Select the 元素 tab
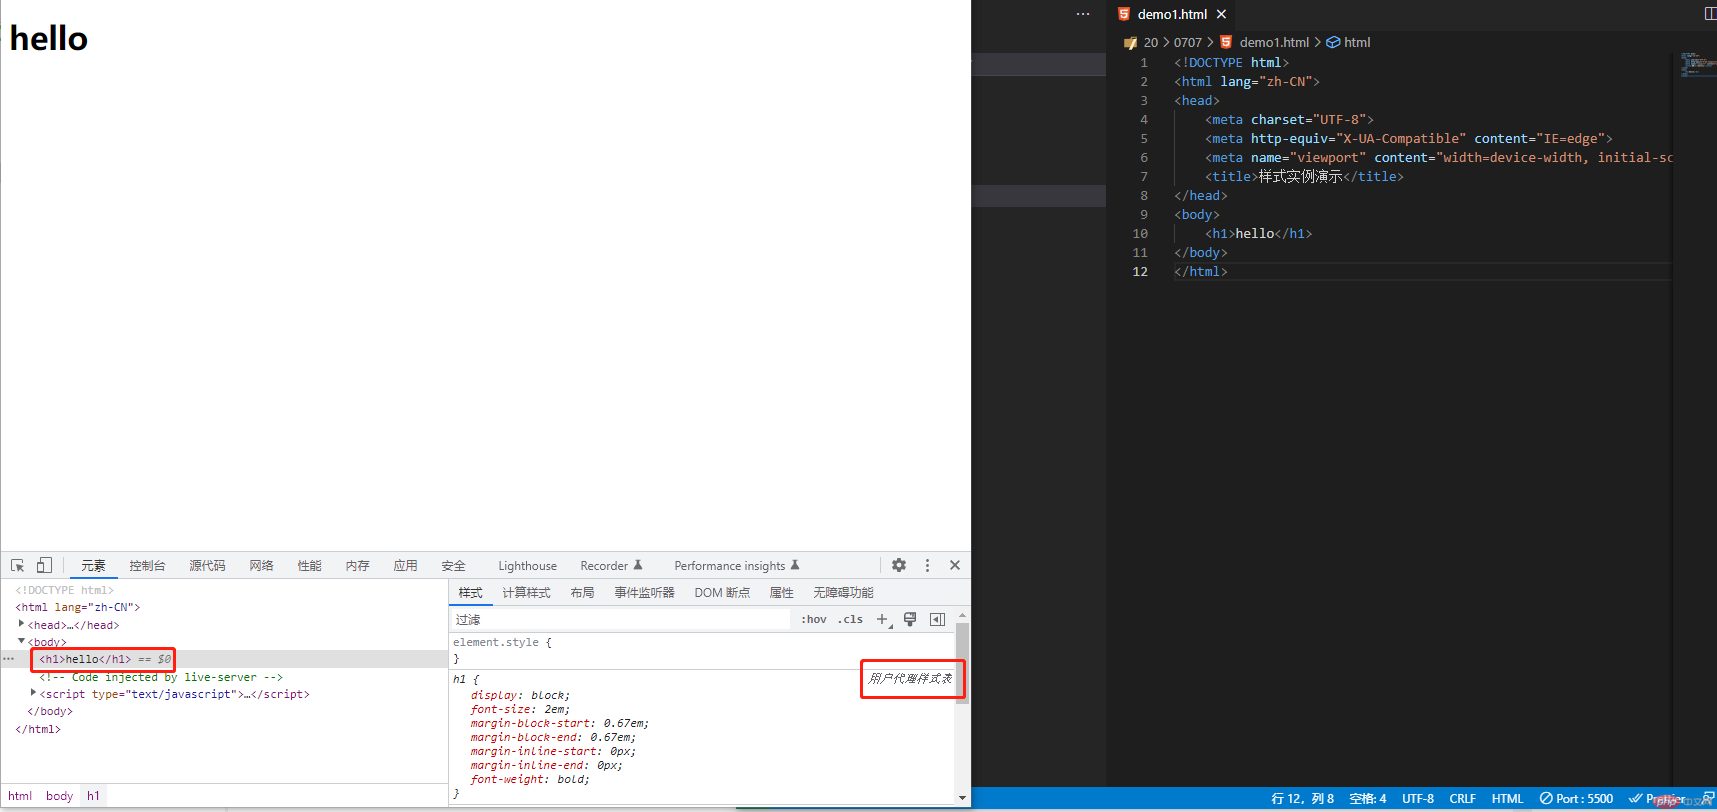Screen dimensions: 1717x812 tap(93, 566)
